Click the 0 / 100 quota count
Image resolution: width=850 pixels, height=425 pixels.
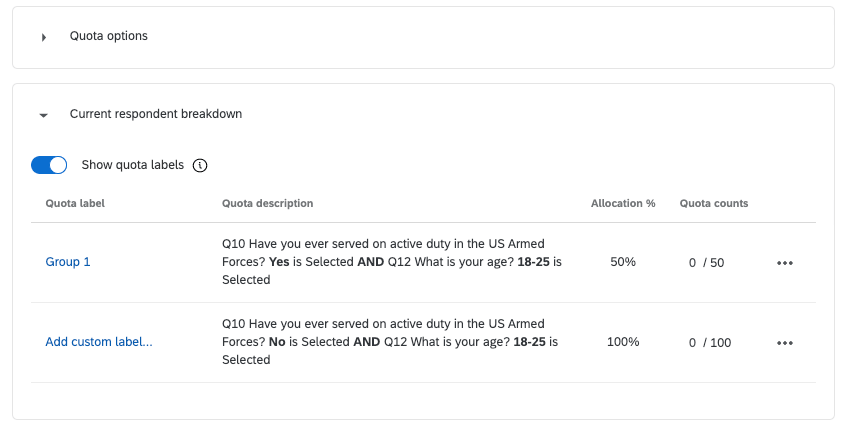click(709, 343)
